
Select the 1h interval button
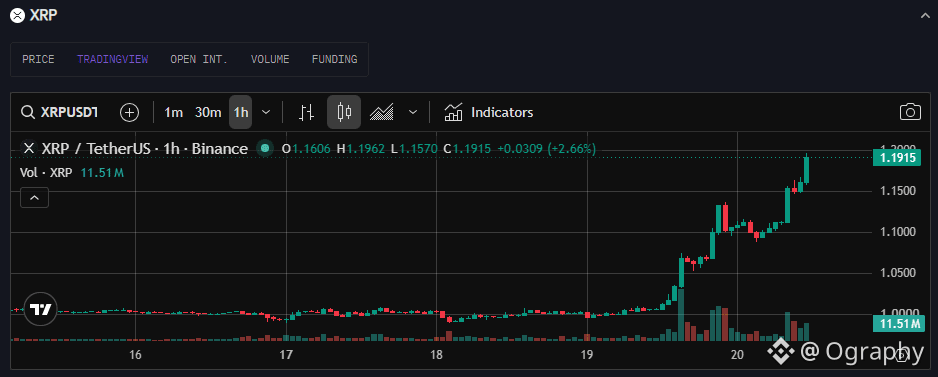(x=241, y=112)
